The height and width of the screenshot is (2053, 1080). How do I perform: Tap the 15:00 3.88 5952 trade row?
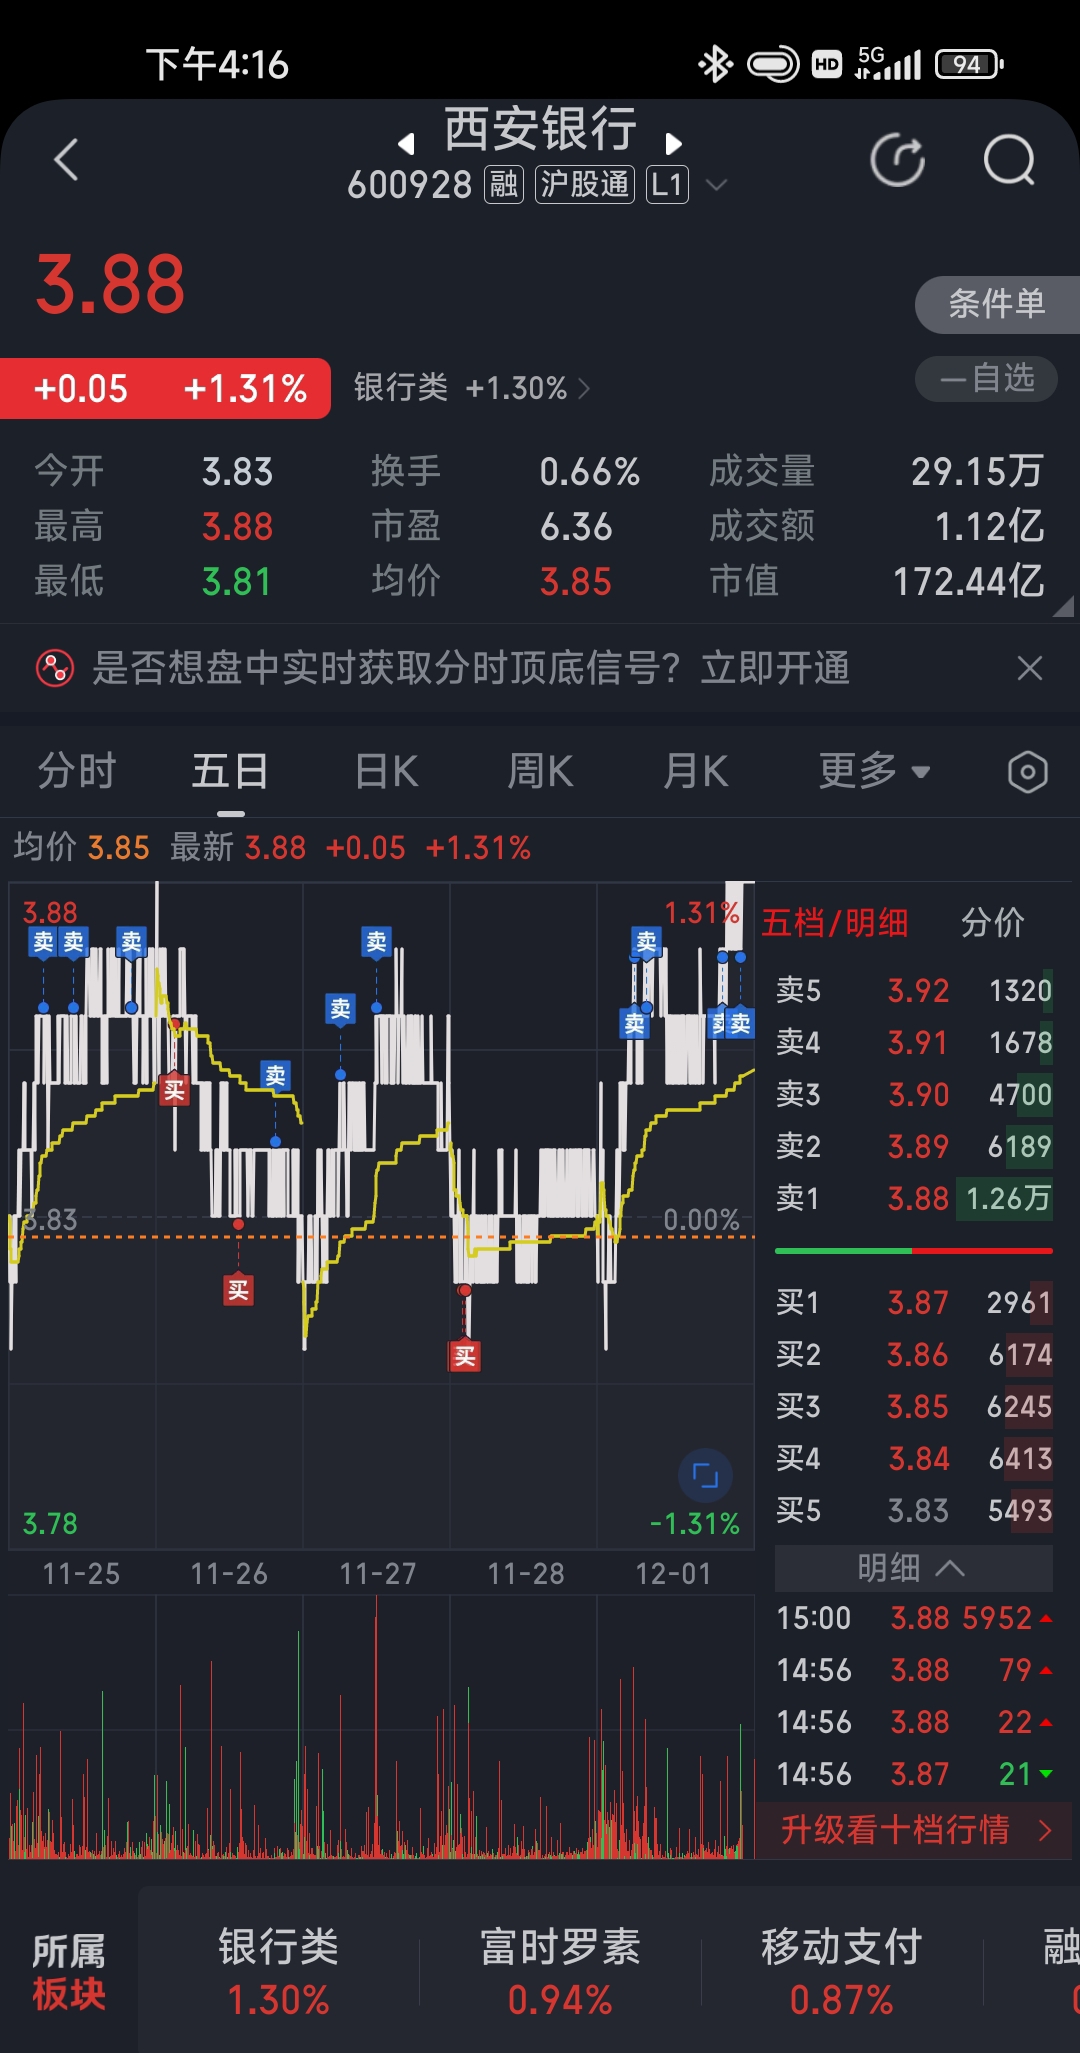pos(913,1618)
